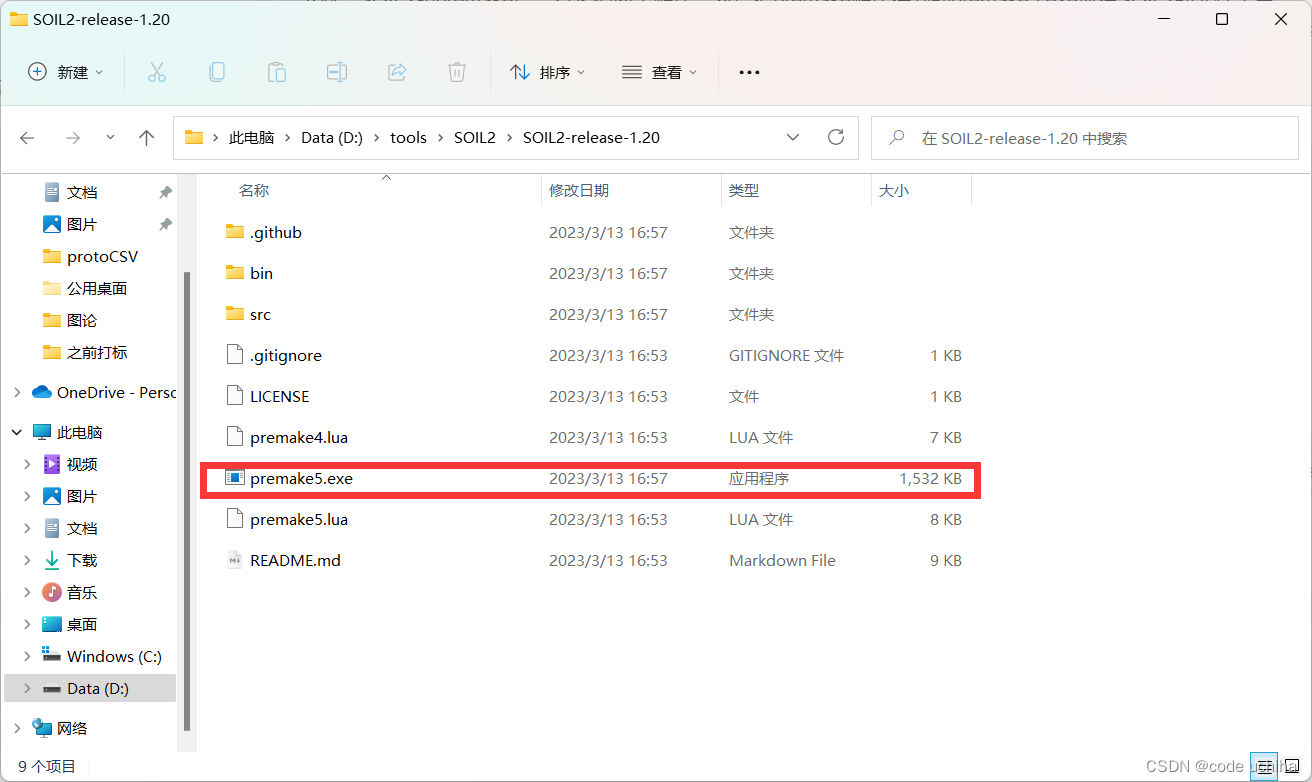The image size is (1312, 782).
Task: Click the Paste icon in the toolbar
Action: 276,71
